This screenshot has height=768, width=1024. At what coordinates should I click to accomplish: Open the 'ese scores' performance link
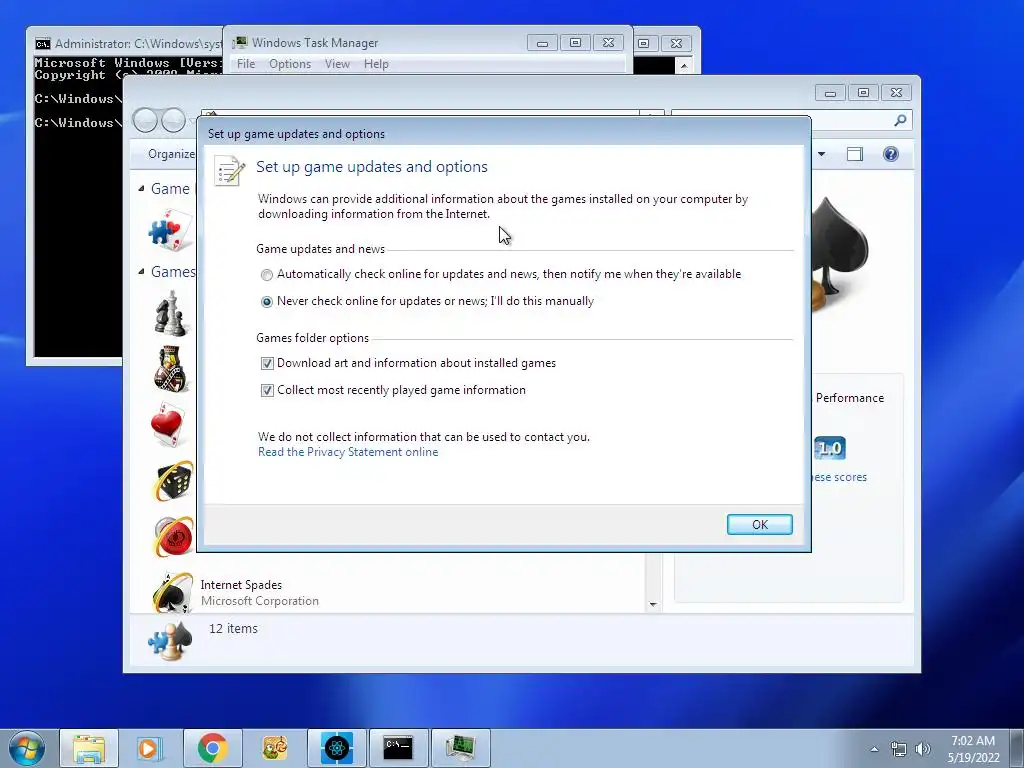point(840,477)
